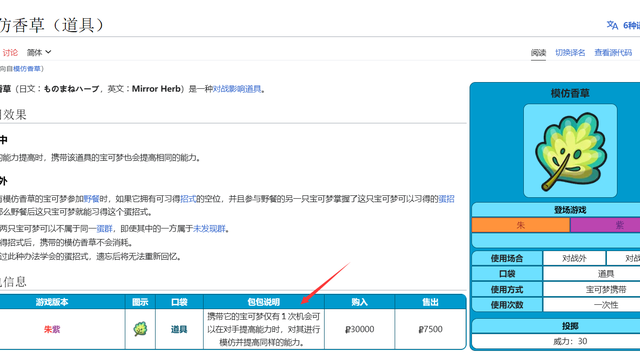This screenshot has width=640, height=360.
Task: Click the Mirror Herb icon in table
Action: pos(140,329)
